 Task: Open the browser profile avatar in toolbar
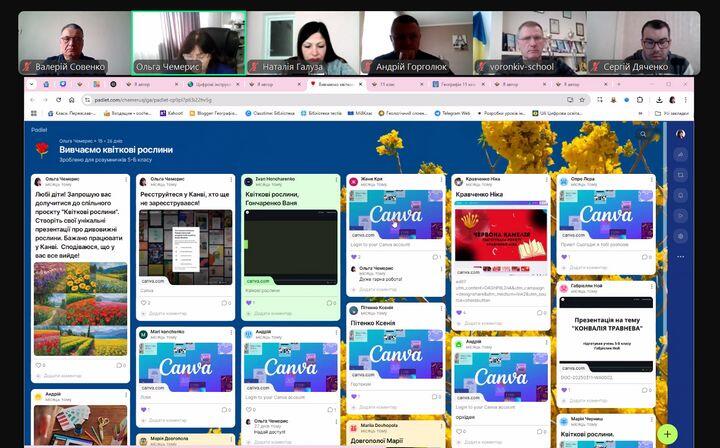coord(673,100)
